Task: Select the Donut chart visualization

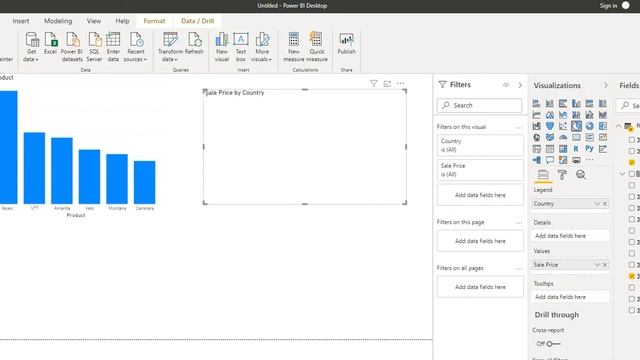Action: point(589,126)
